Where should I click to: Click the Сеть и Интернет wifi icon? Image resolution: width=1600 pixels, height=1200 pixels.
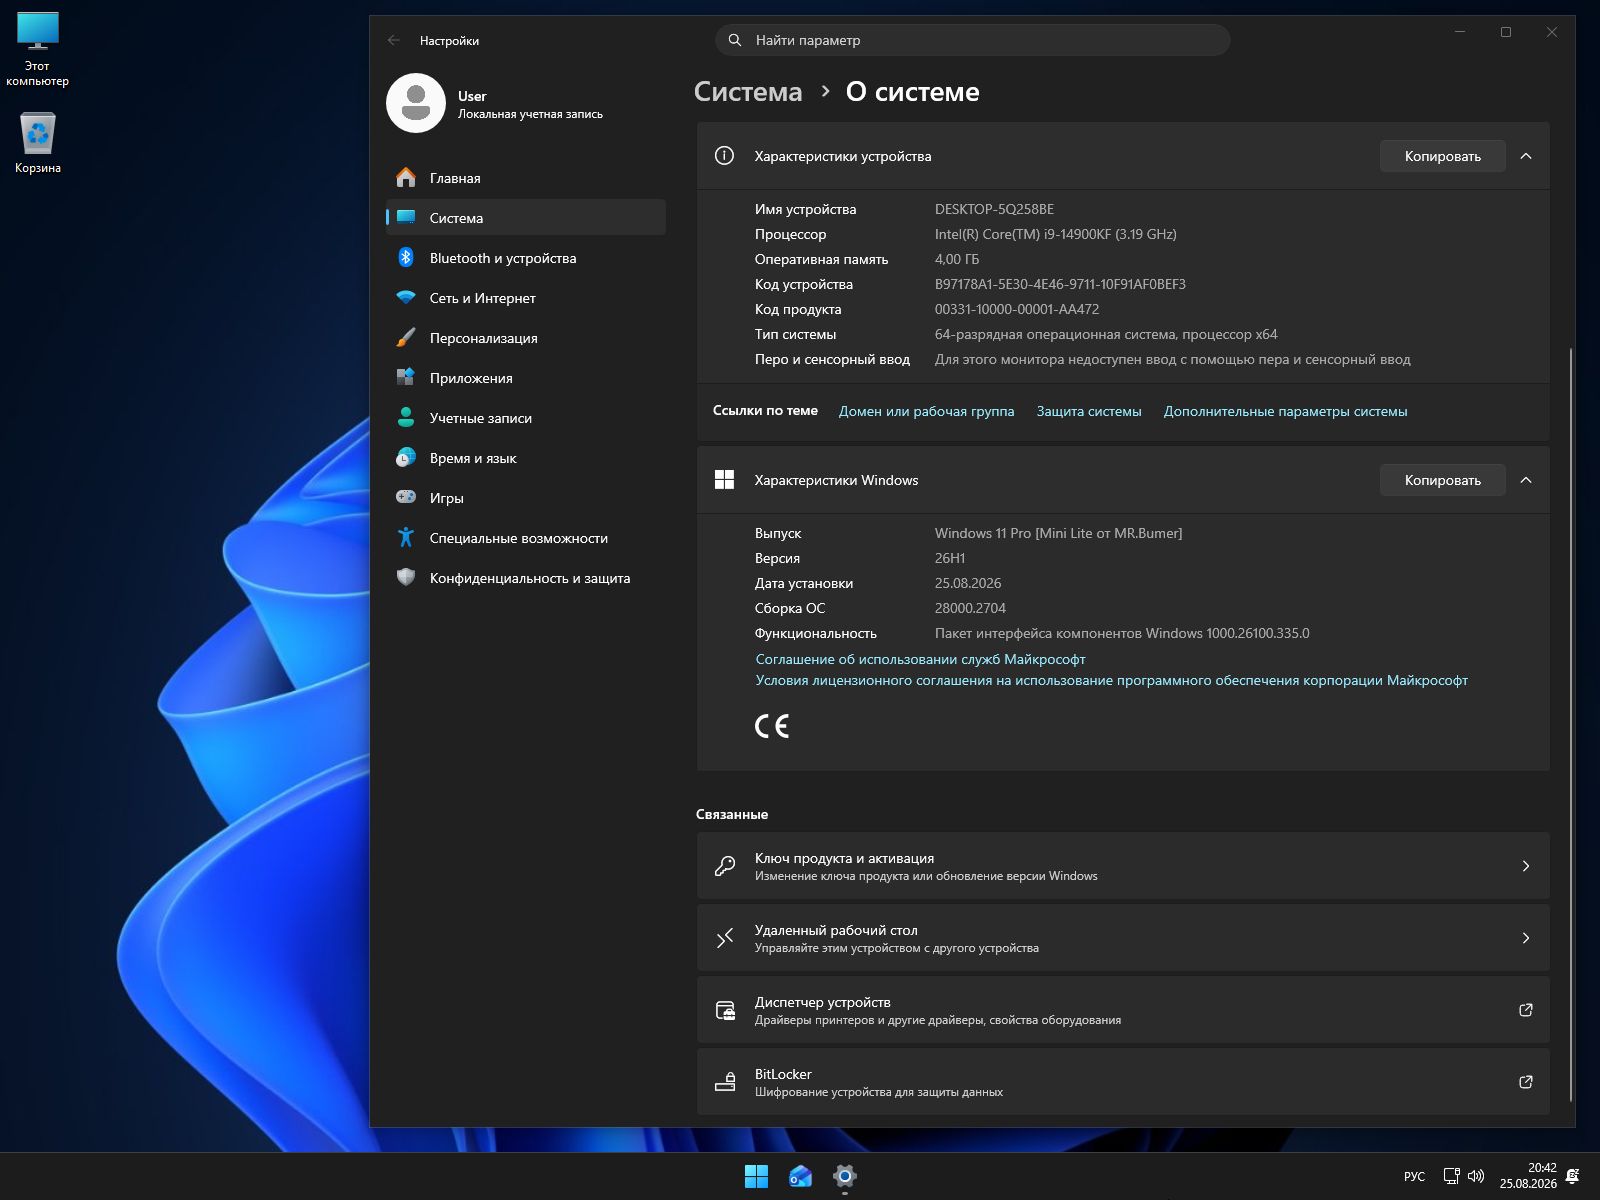pyautogui.click(x=406, y=298)
